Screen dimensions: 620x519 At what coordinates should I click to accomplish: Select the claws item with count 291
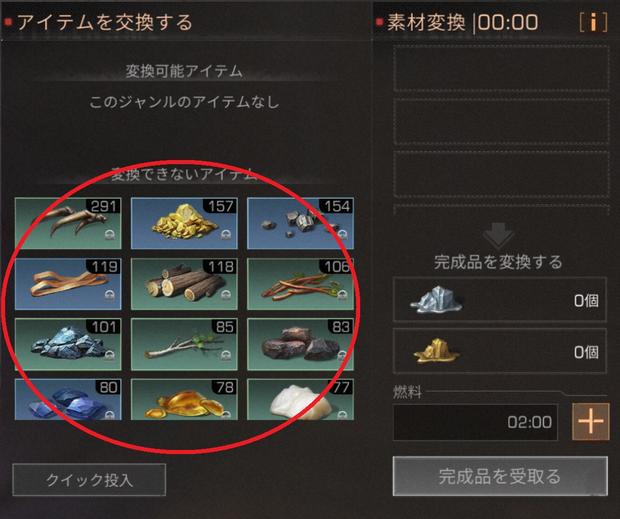[68, 223]
